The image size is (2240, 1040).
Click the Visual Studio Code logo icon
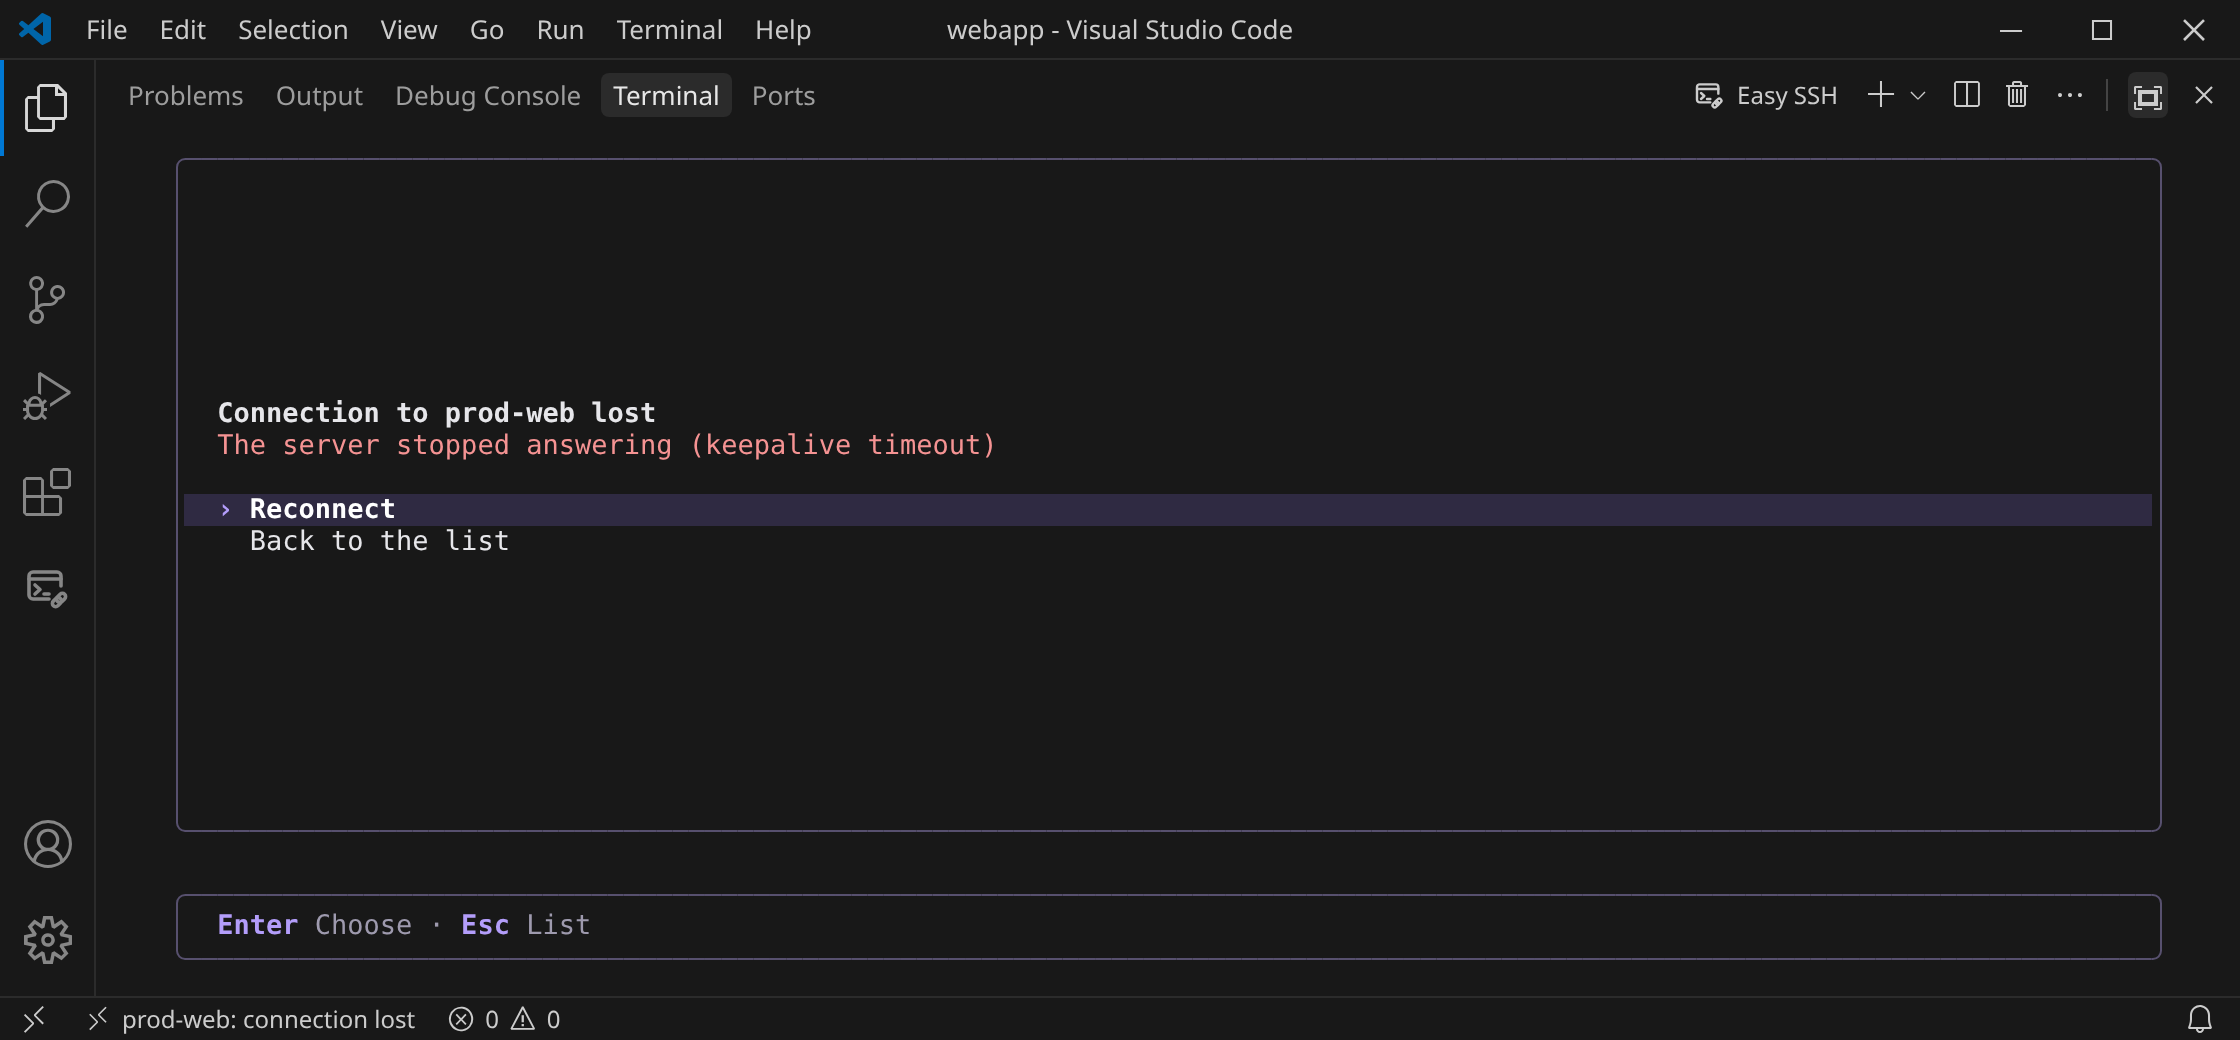point(35,29)
